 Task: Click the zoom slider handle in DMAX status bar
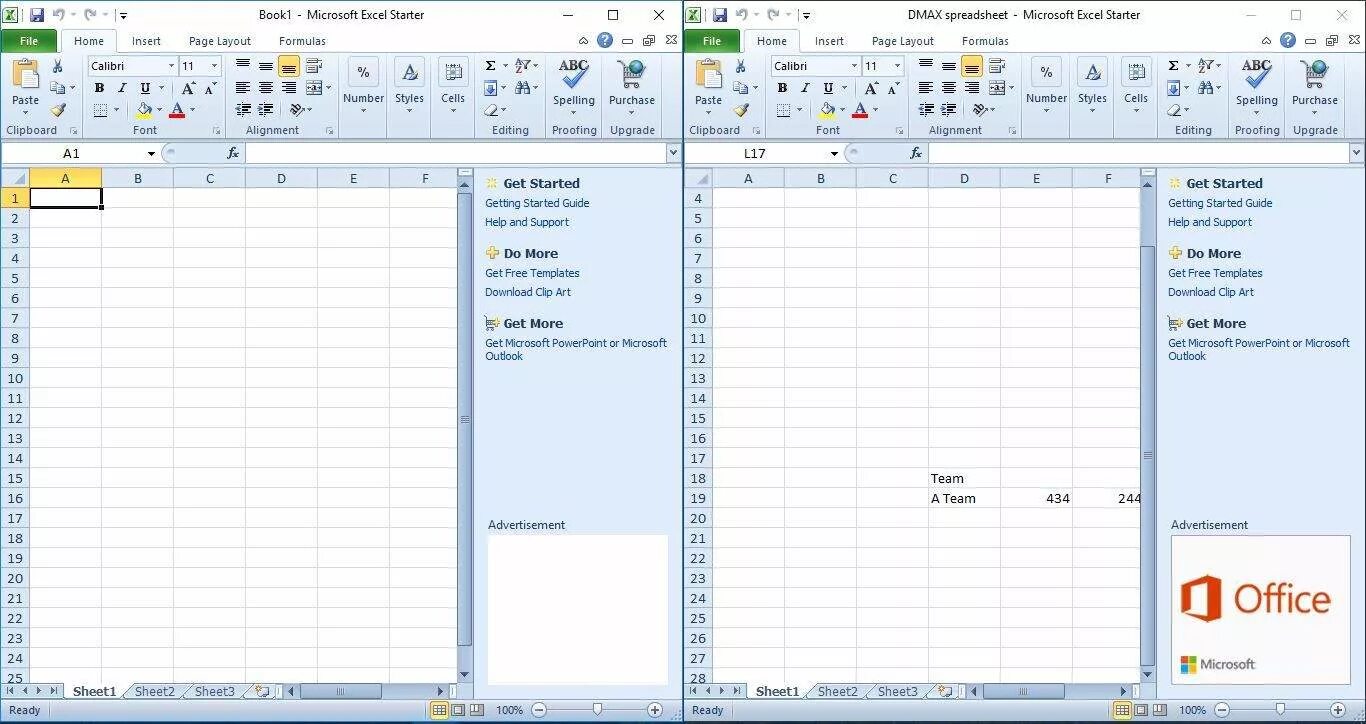[1280, 710]
